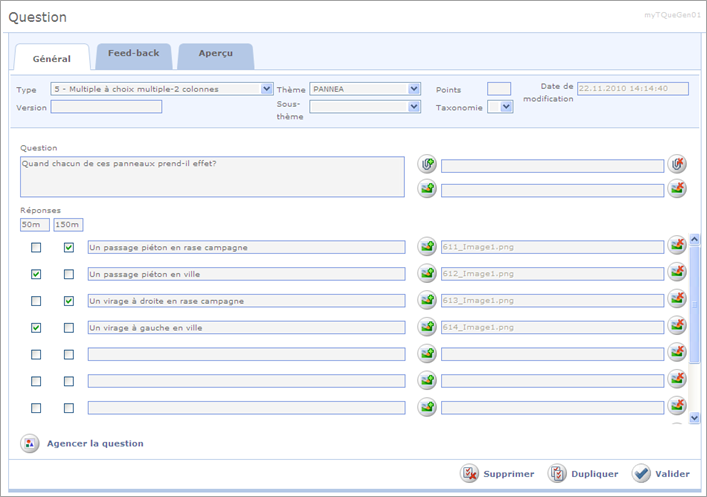Uncheck 50m box for passage piéton en ville

[37, 274]
